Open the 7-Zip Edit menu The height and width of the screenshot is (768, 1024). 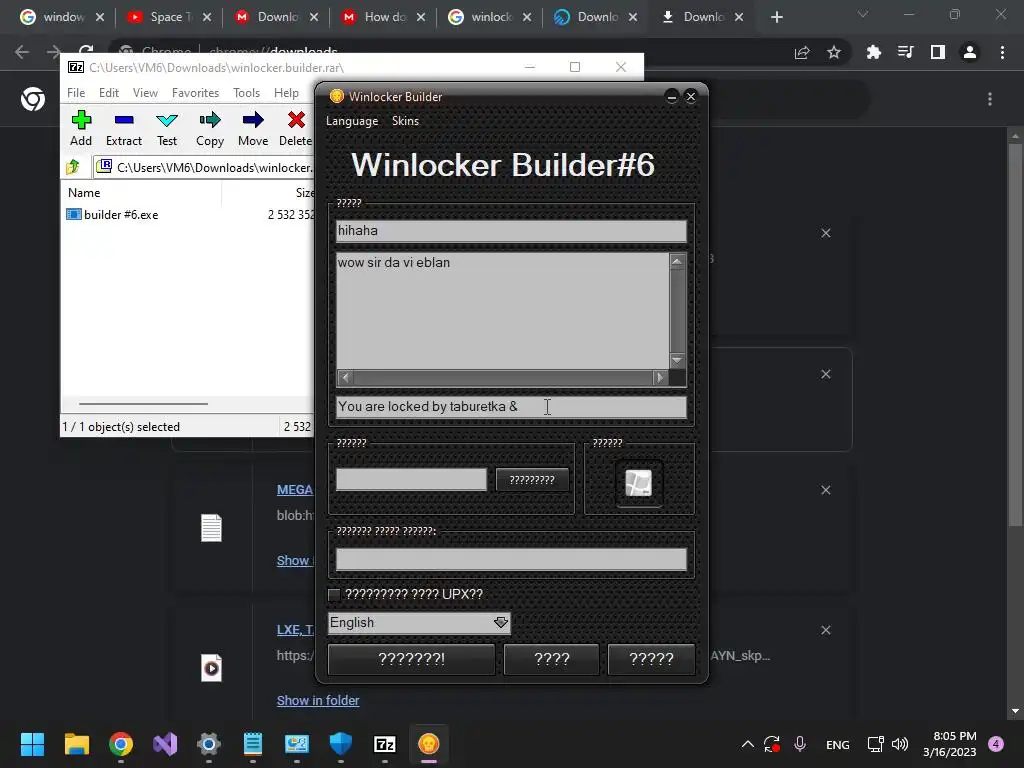108,93
